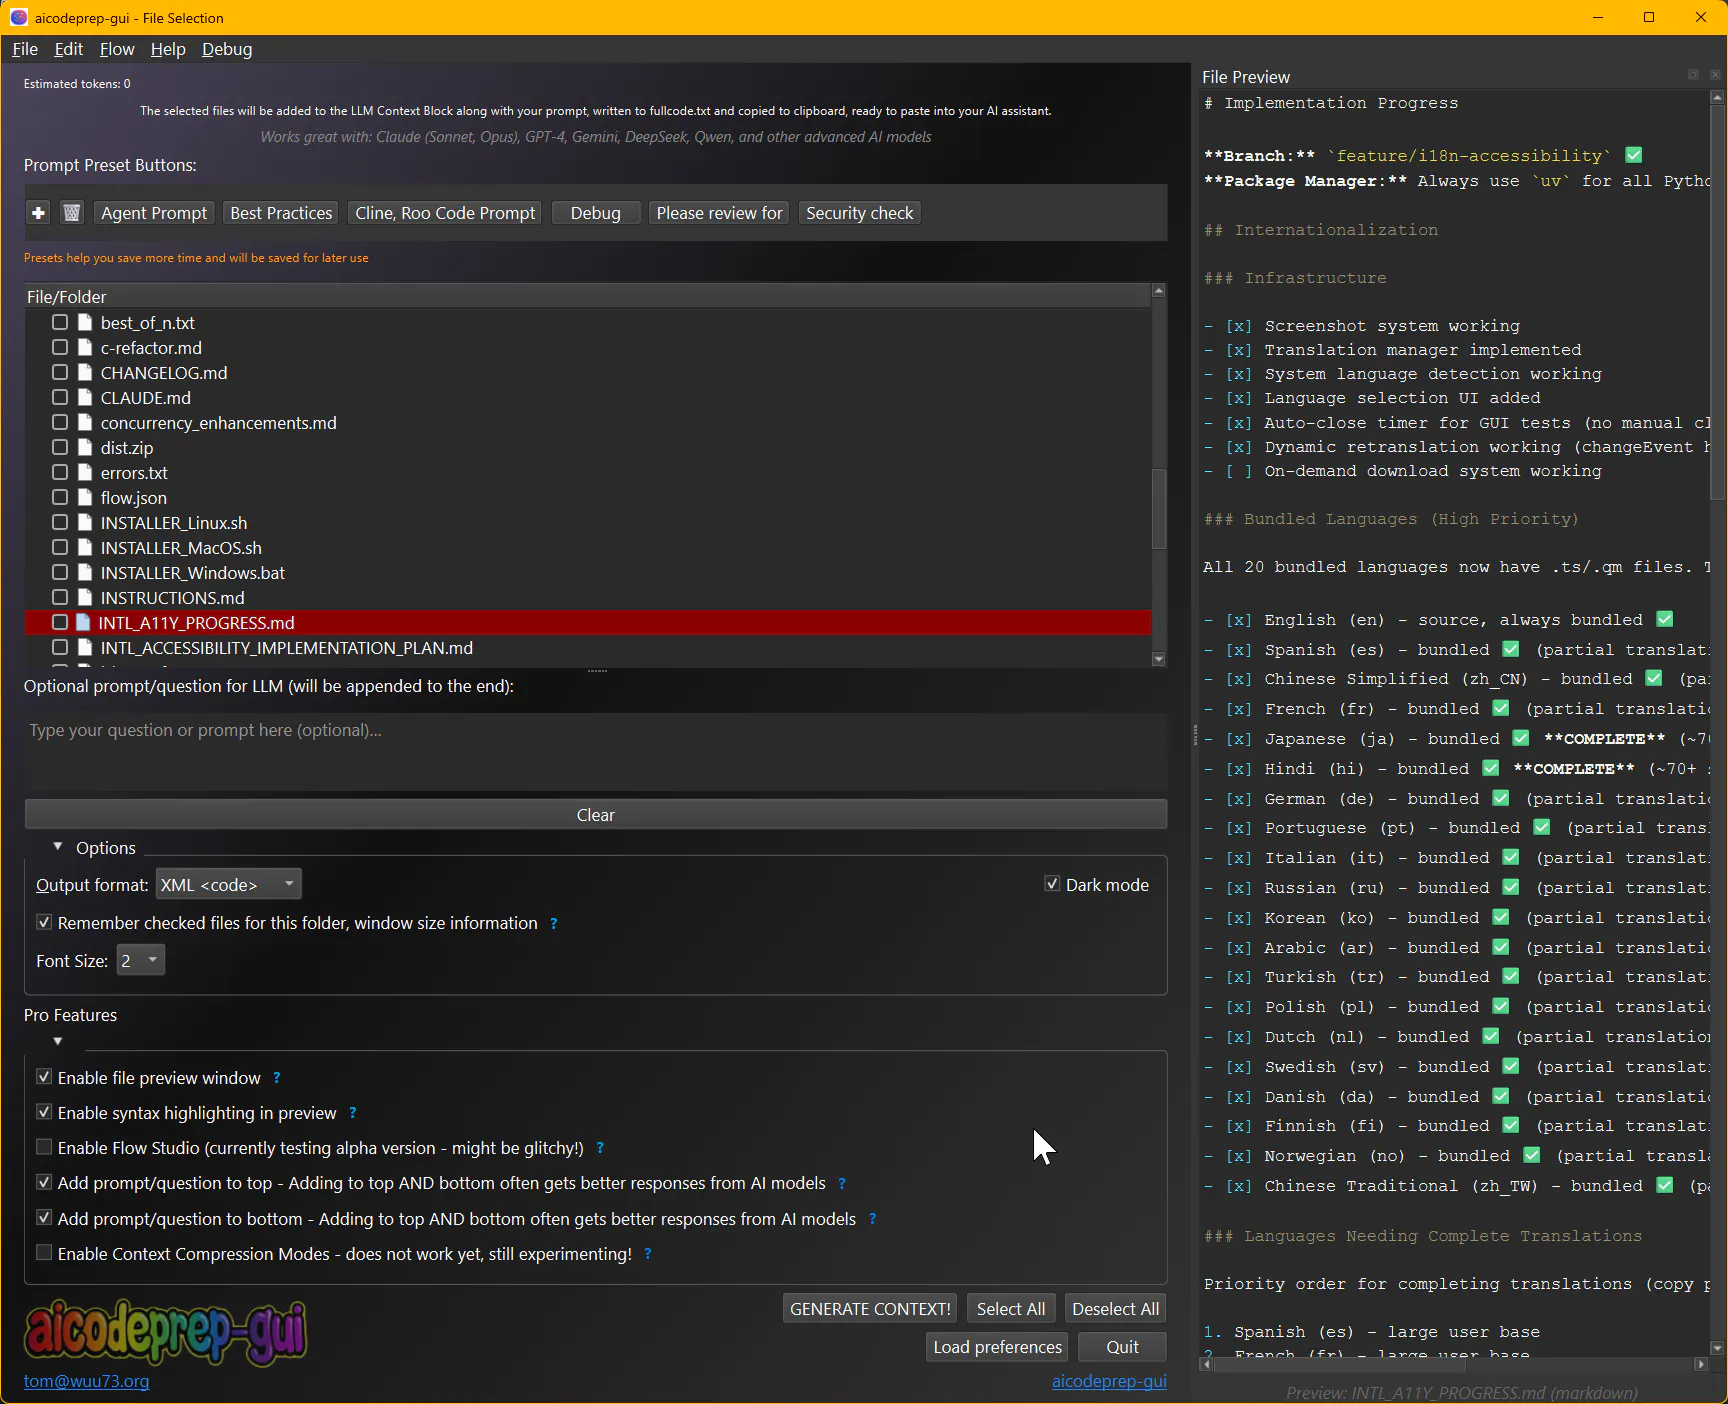Click the question mark help icon after Remember checked files
The height and width of the screenshot is (1404, 1728).
point(554,924)
